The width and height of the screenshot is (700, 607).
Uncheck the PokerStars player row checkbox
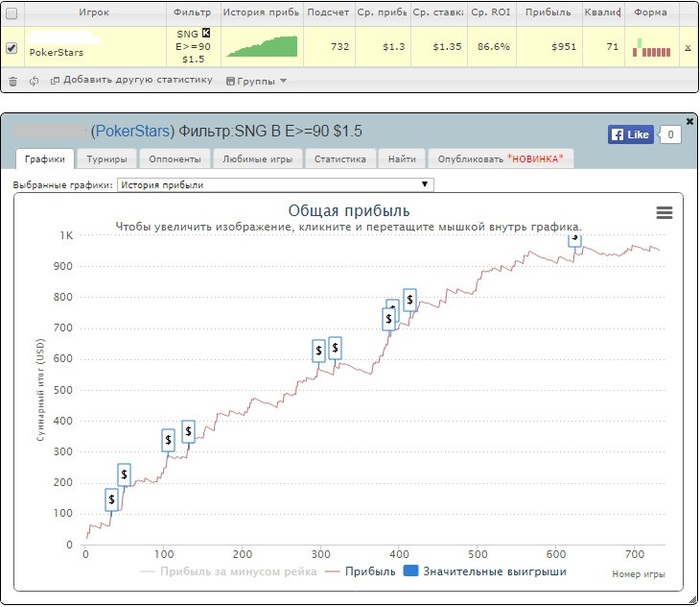[12, 47]
